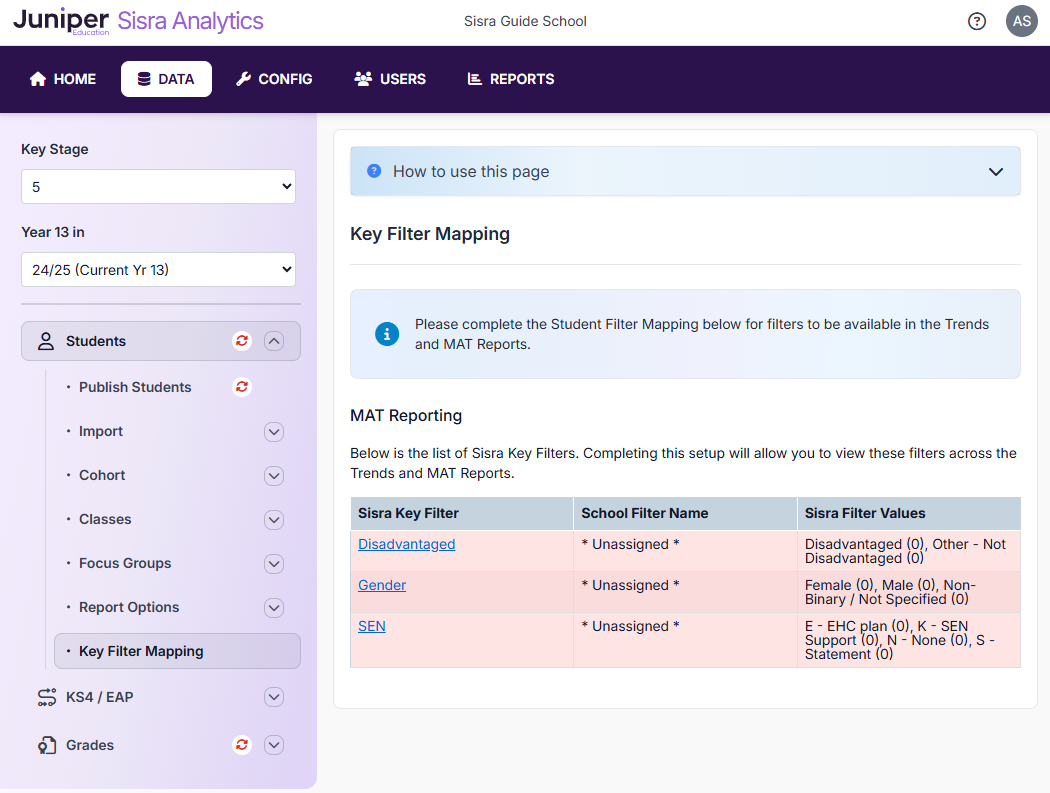Open the AS user avatar menu
1050x793 pixels.
click(x=1022, y=21)
